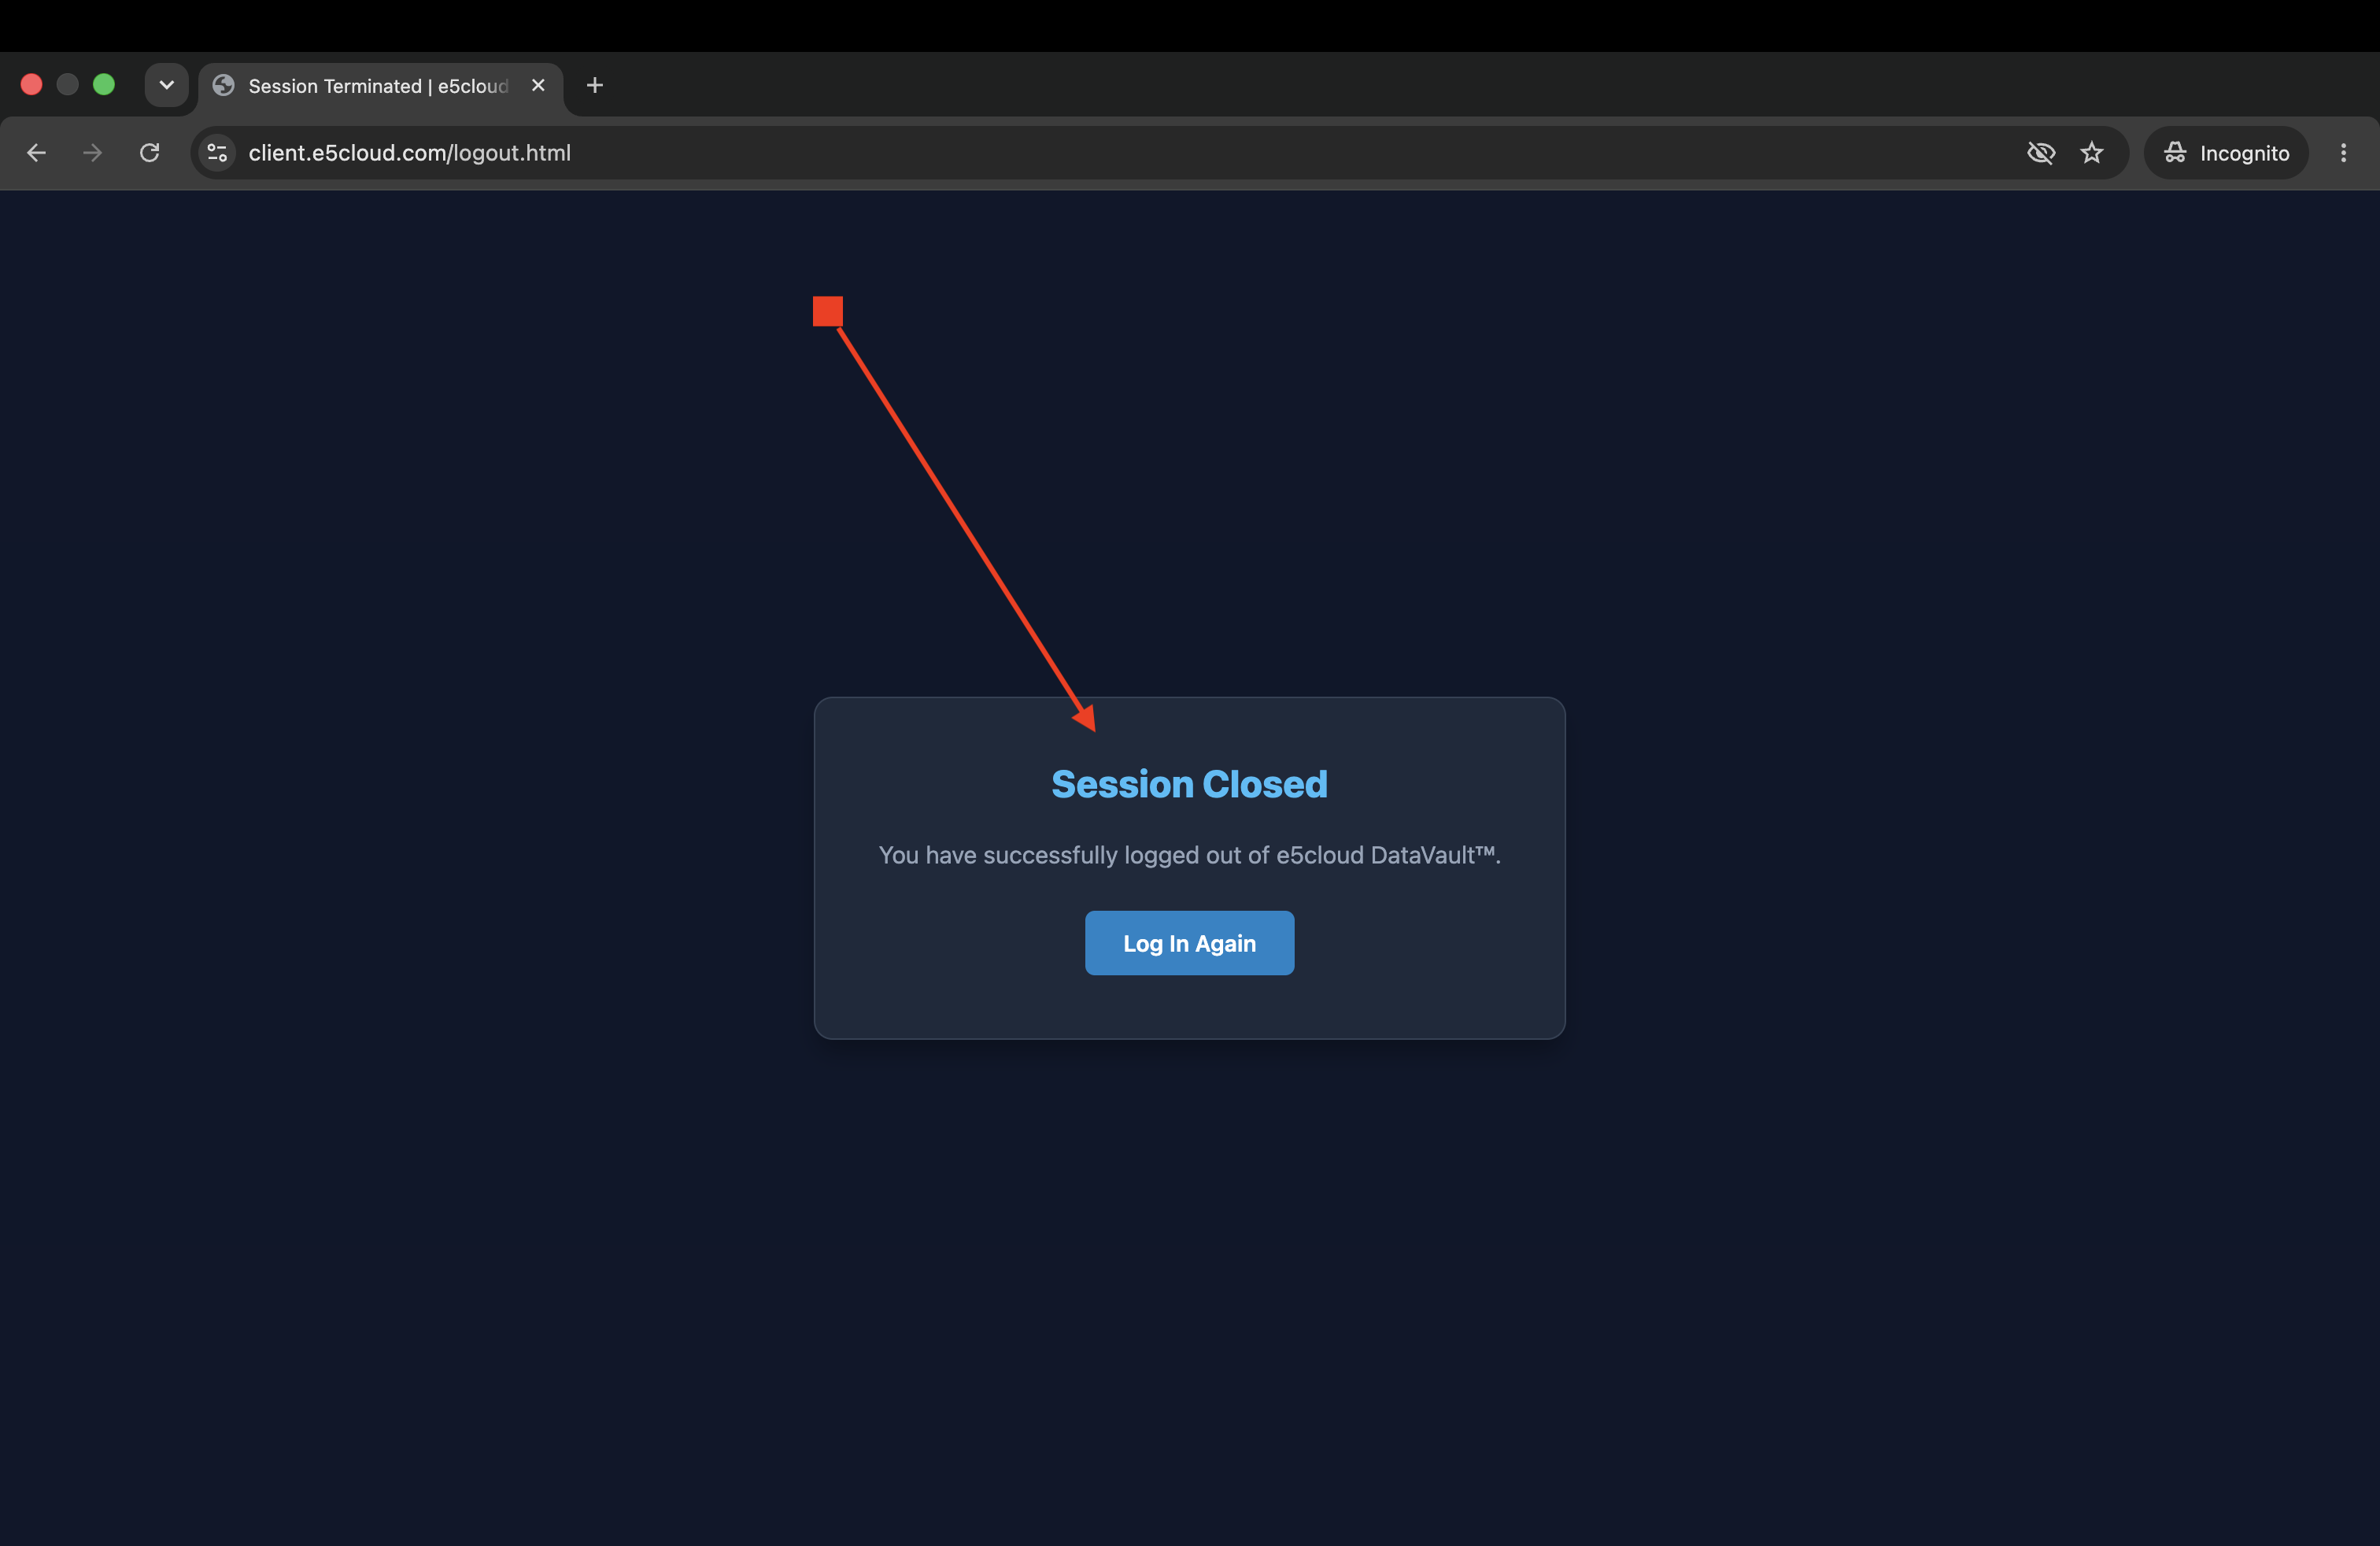Maximize window with the green button
The width and height of the screenshot is (2380, 1546).
point(104,85)
